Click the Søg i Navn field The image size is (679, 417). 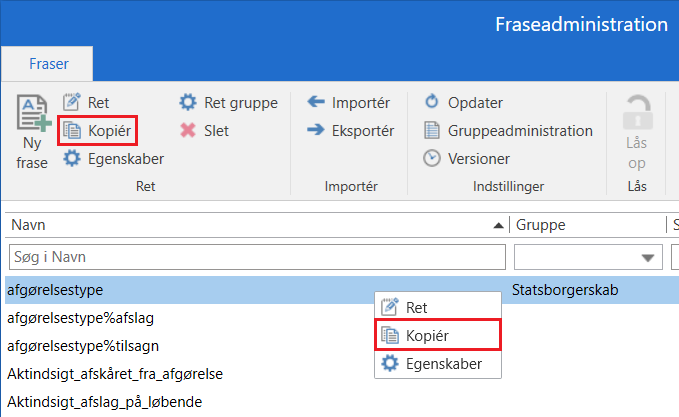point(256,258)
